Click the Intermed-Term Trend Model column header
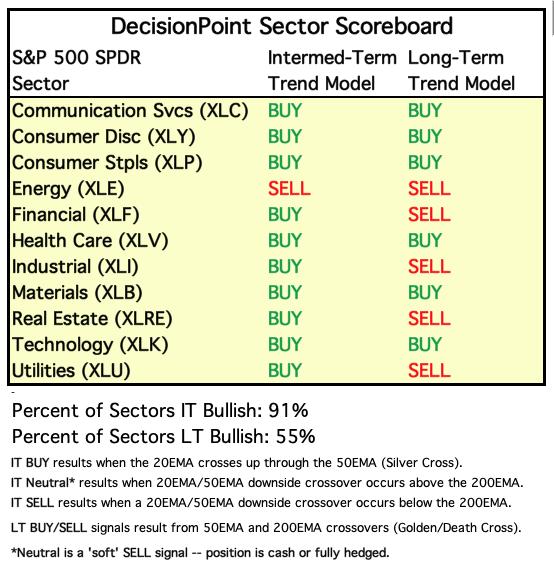Screen dimensions: 554x564 332,70
